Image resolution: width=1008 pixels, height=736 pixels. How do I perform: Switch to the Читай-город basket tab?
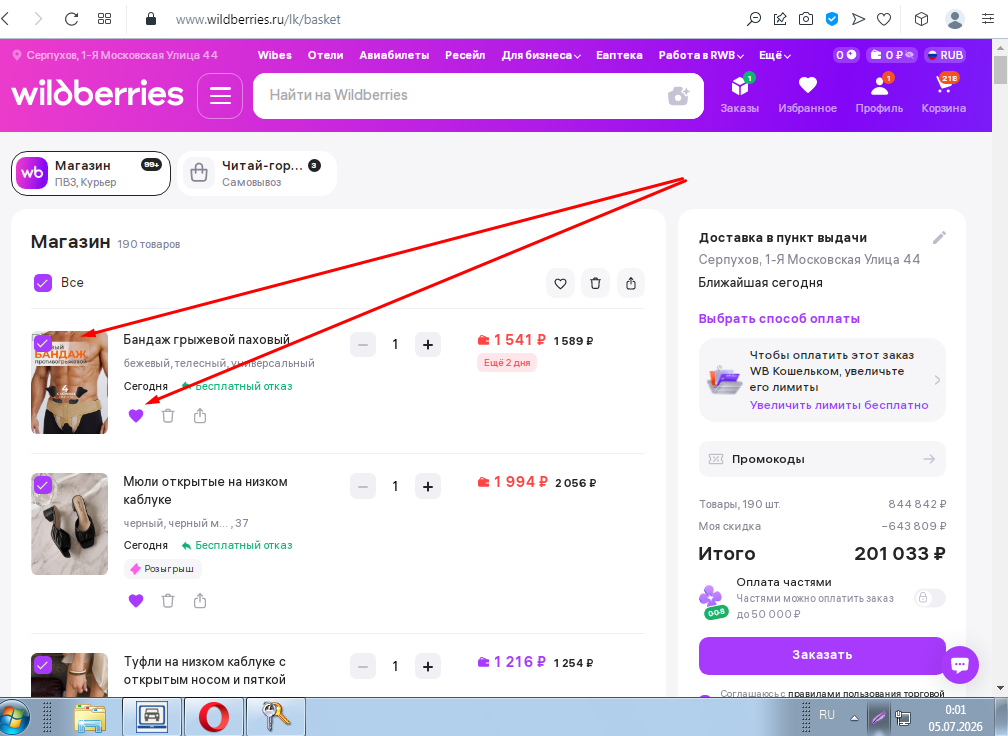pyautogui.click(x=257, y=174)
